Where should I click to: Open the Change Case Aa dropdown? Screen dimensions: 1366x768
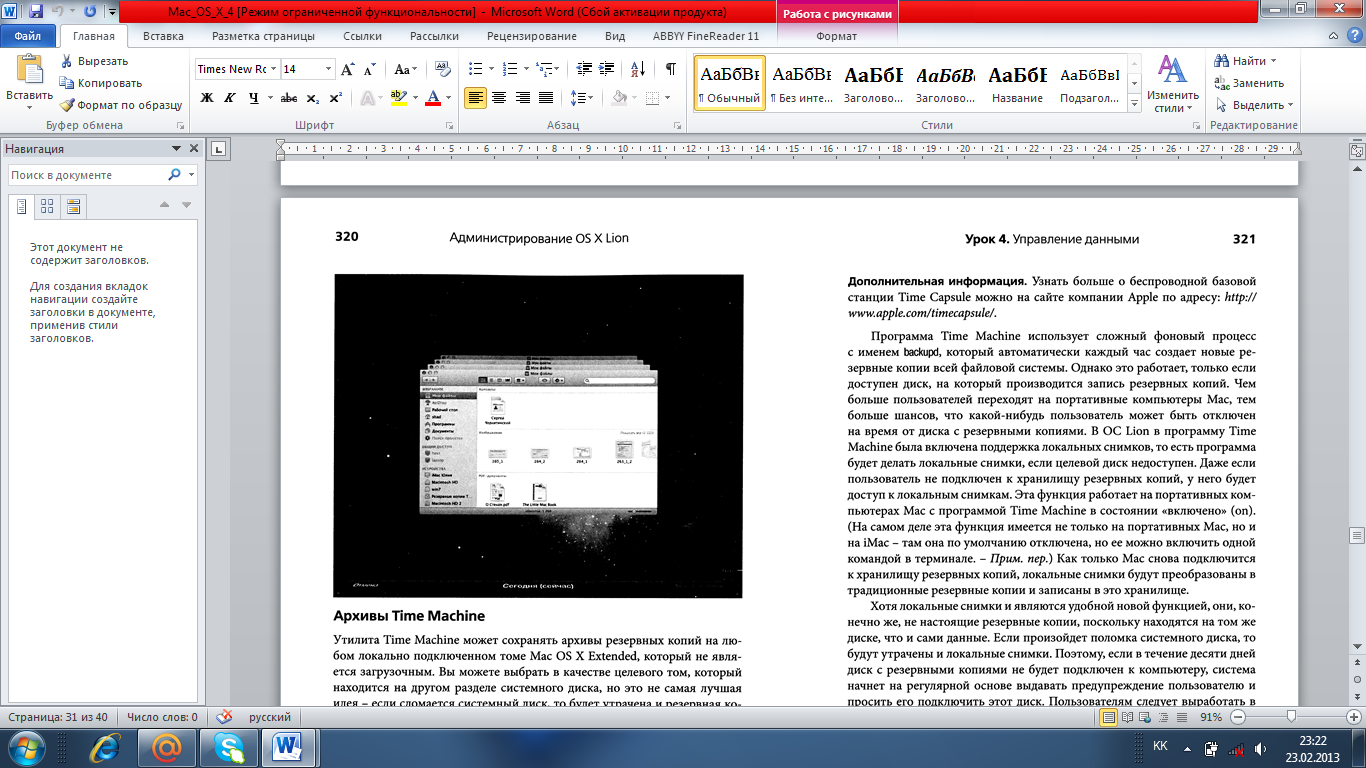point(406,69)
